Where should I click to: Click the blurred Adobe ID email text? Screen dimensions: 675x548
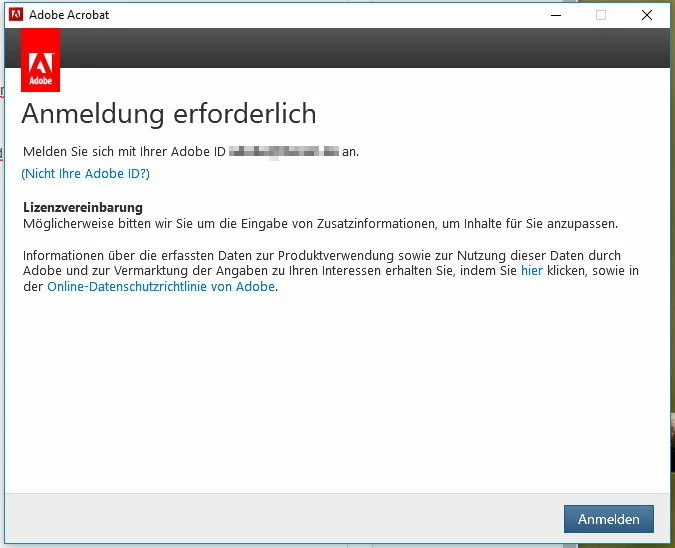coord(284,151)
